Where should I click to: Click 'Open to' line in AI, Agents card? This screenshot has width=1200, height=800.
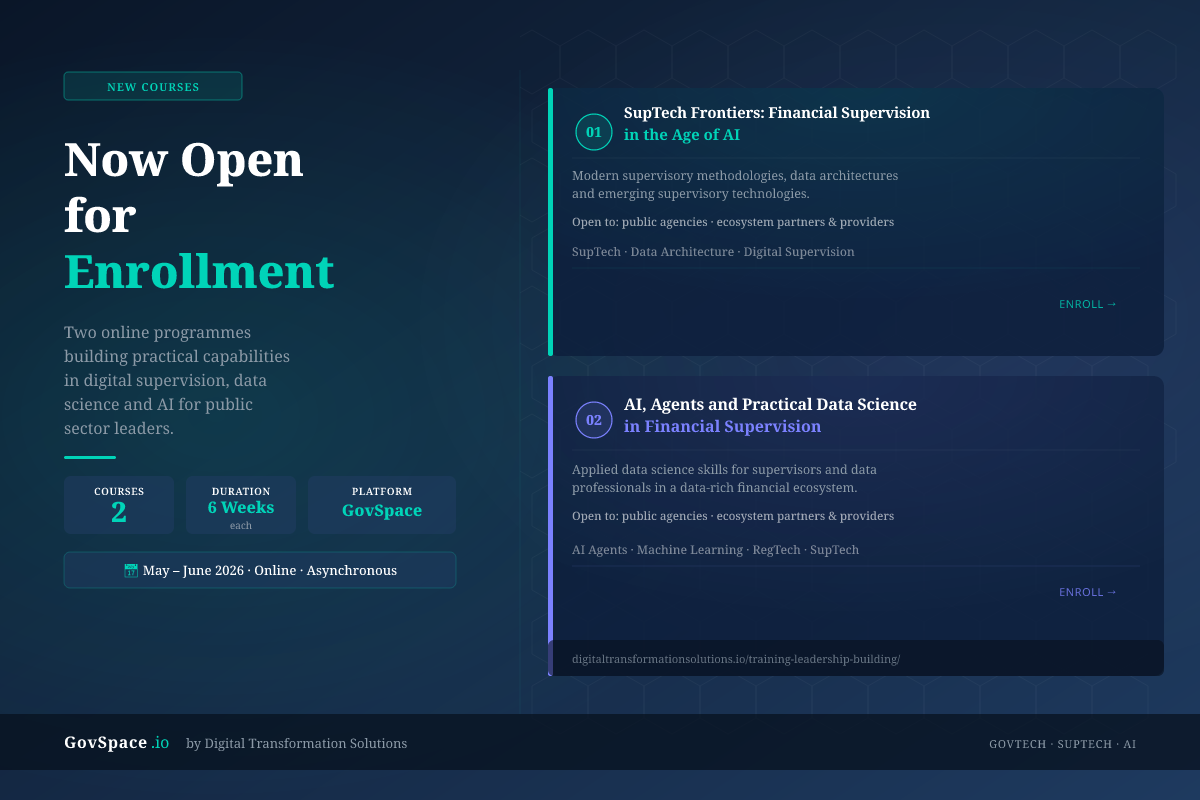(x=733, y=516)
